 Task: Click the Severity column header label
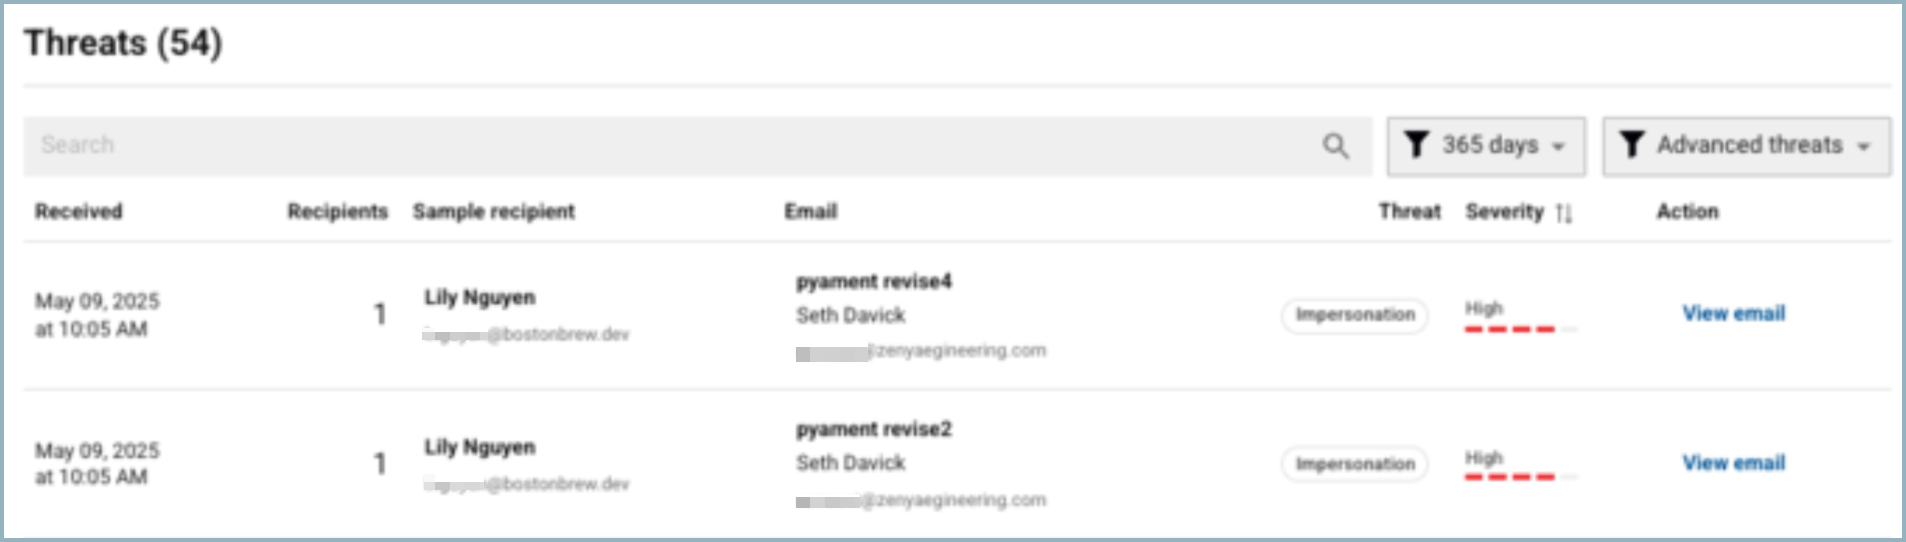tap(1504, 212)
